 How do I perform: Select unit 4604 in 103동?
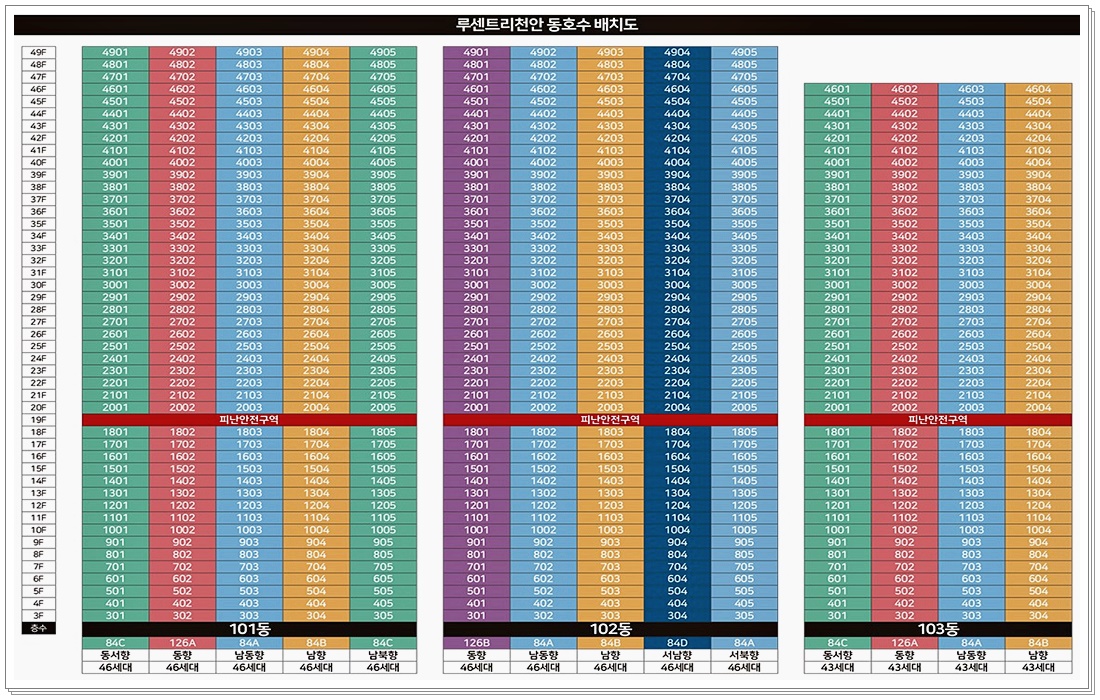pyautogui.click(x=1038, y=89)
